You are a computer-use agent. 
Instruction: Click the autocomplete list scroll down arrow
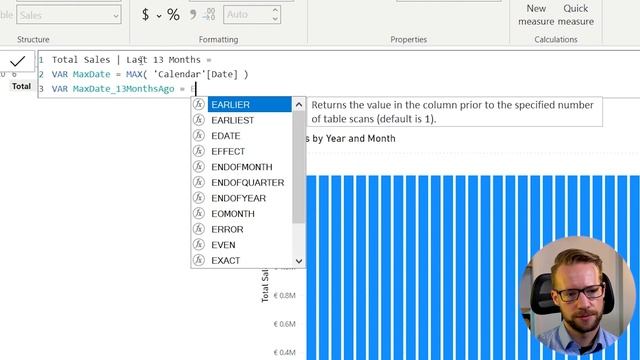(299, 261)
